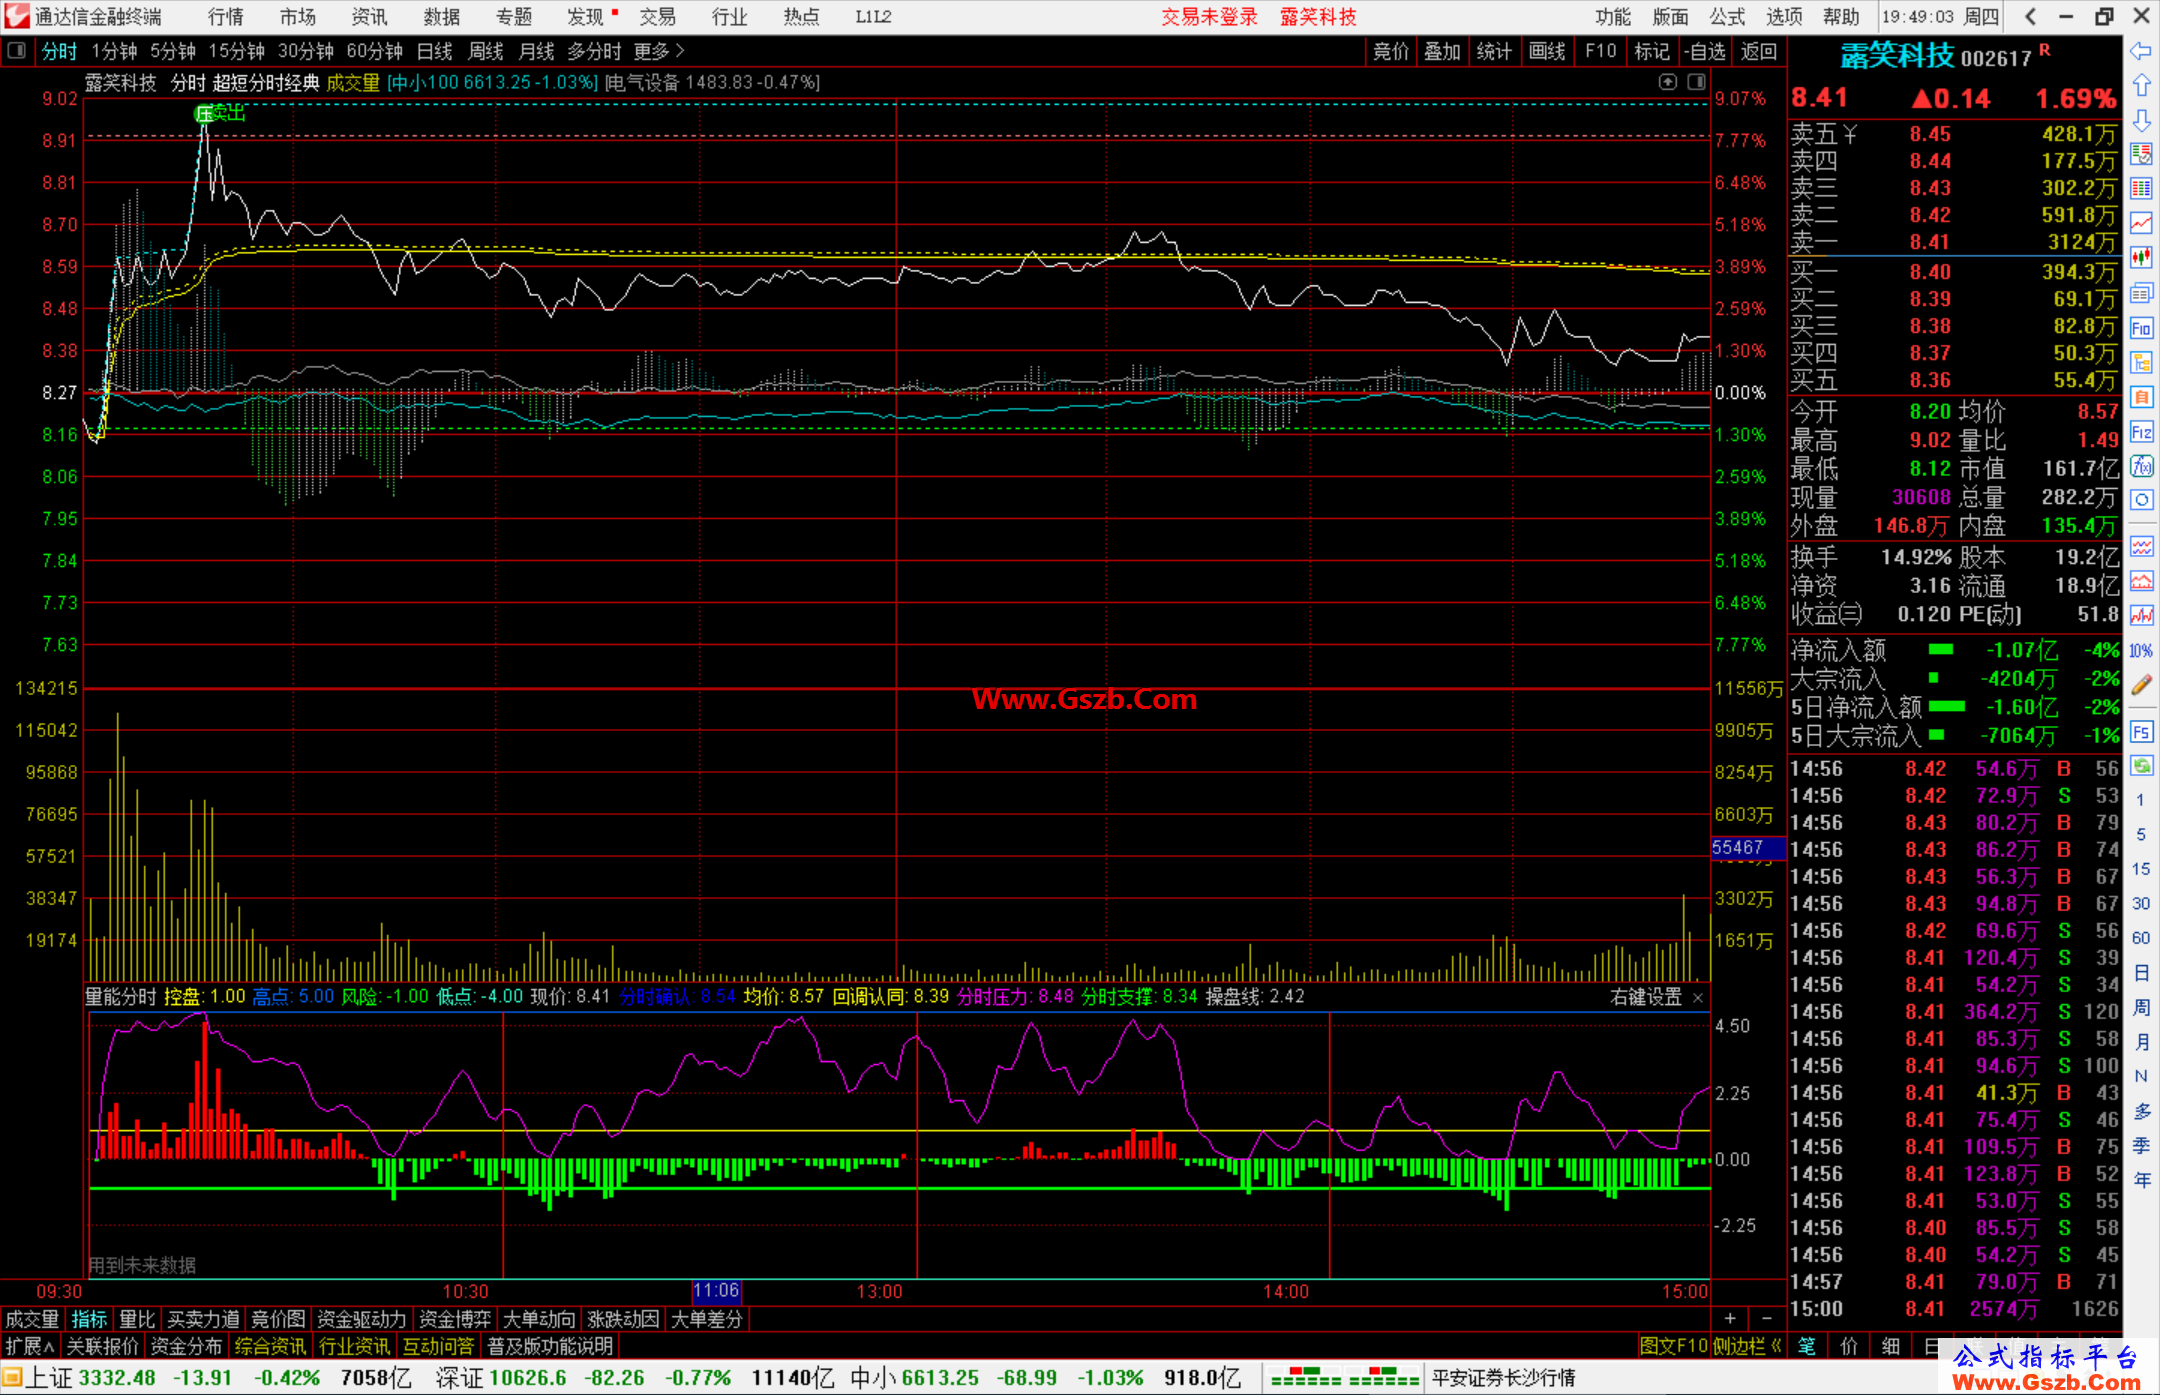The image size is (2160, 1395).
Task: Click the 10% scale sidebar icon
Action: pos(2141,650)
